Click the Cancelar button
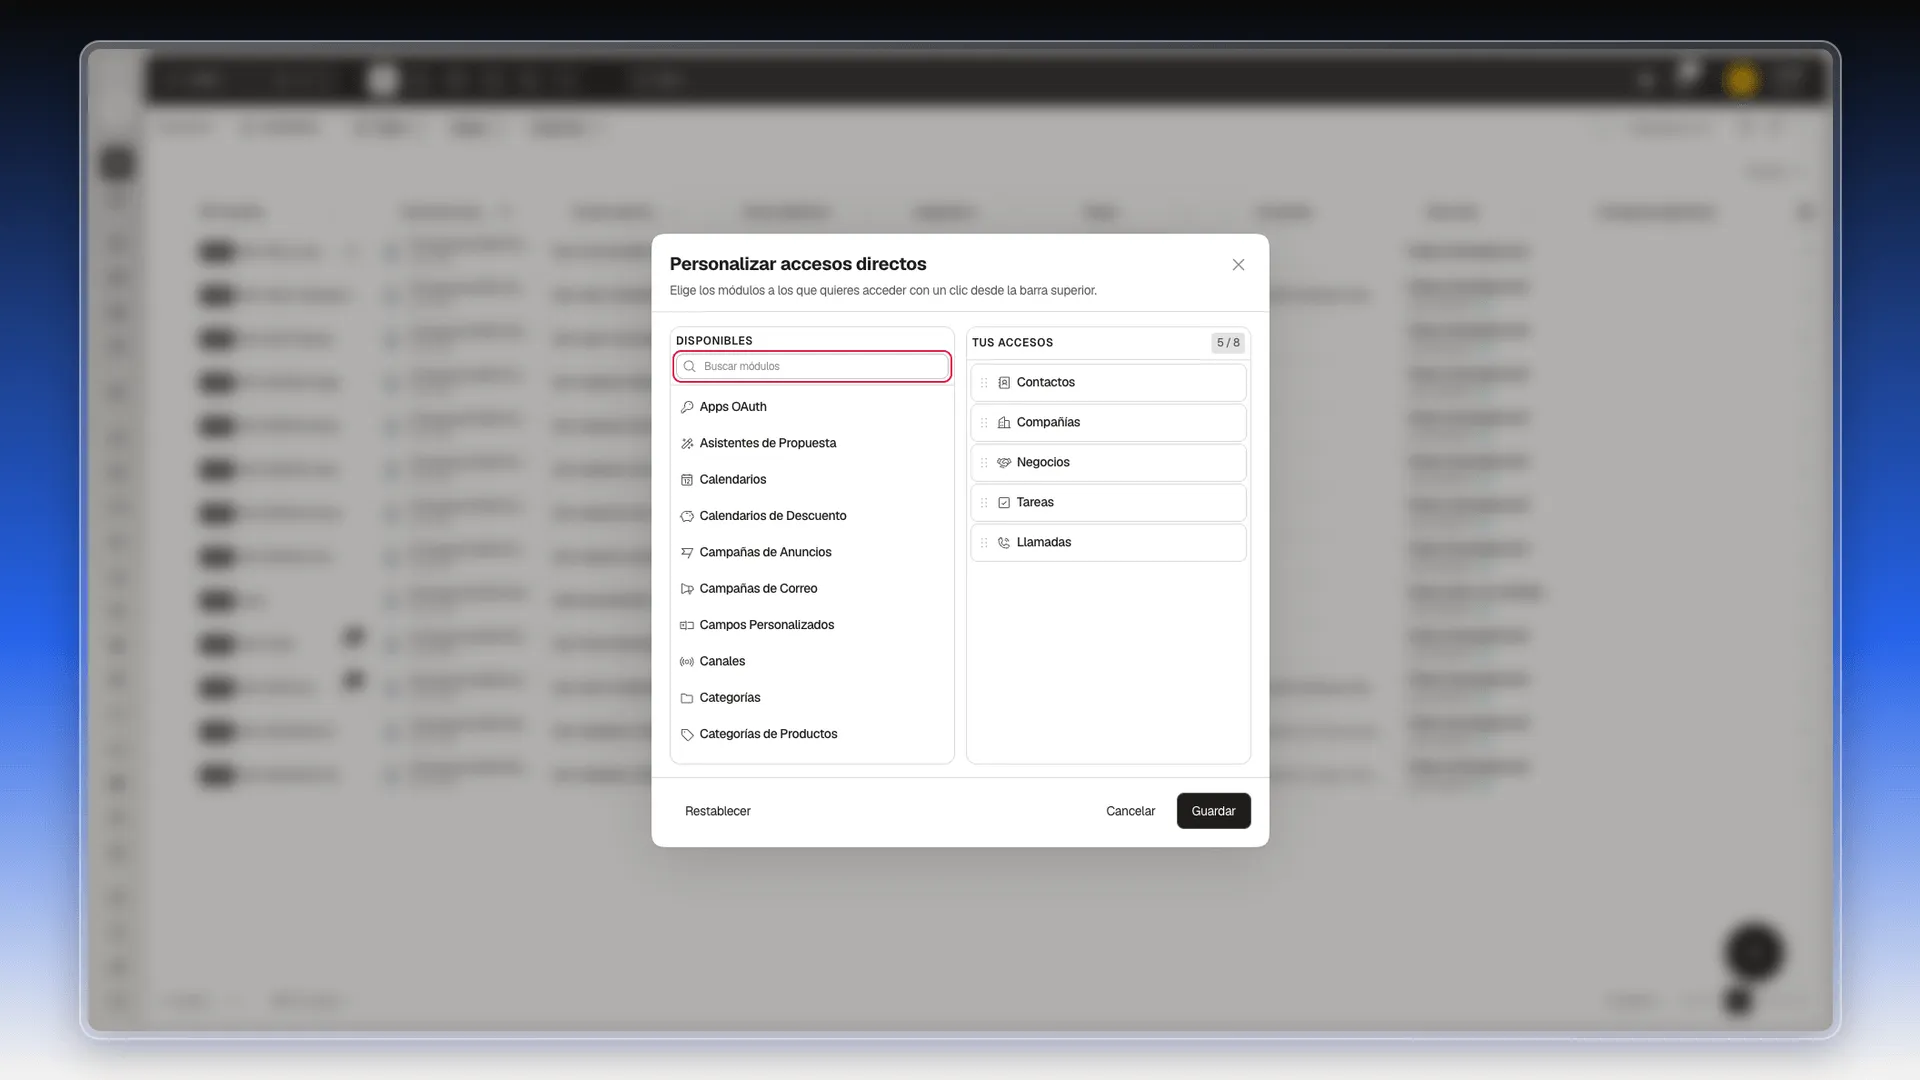 pyautogui.click(x=1130, y=811)
